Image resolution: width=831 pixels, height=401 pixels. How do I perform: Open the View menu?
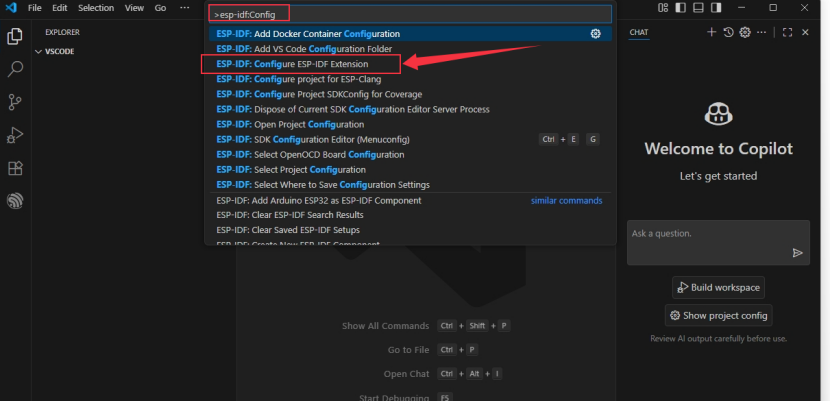134,8
